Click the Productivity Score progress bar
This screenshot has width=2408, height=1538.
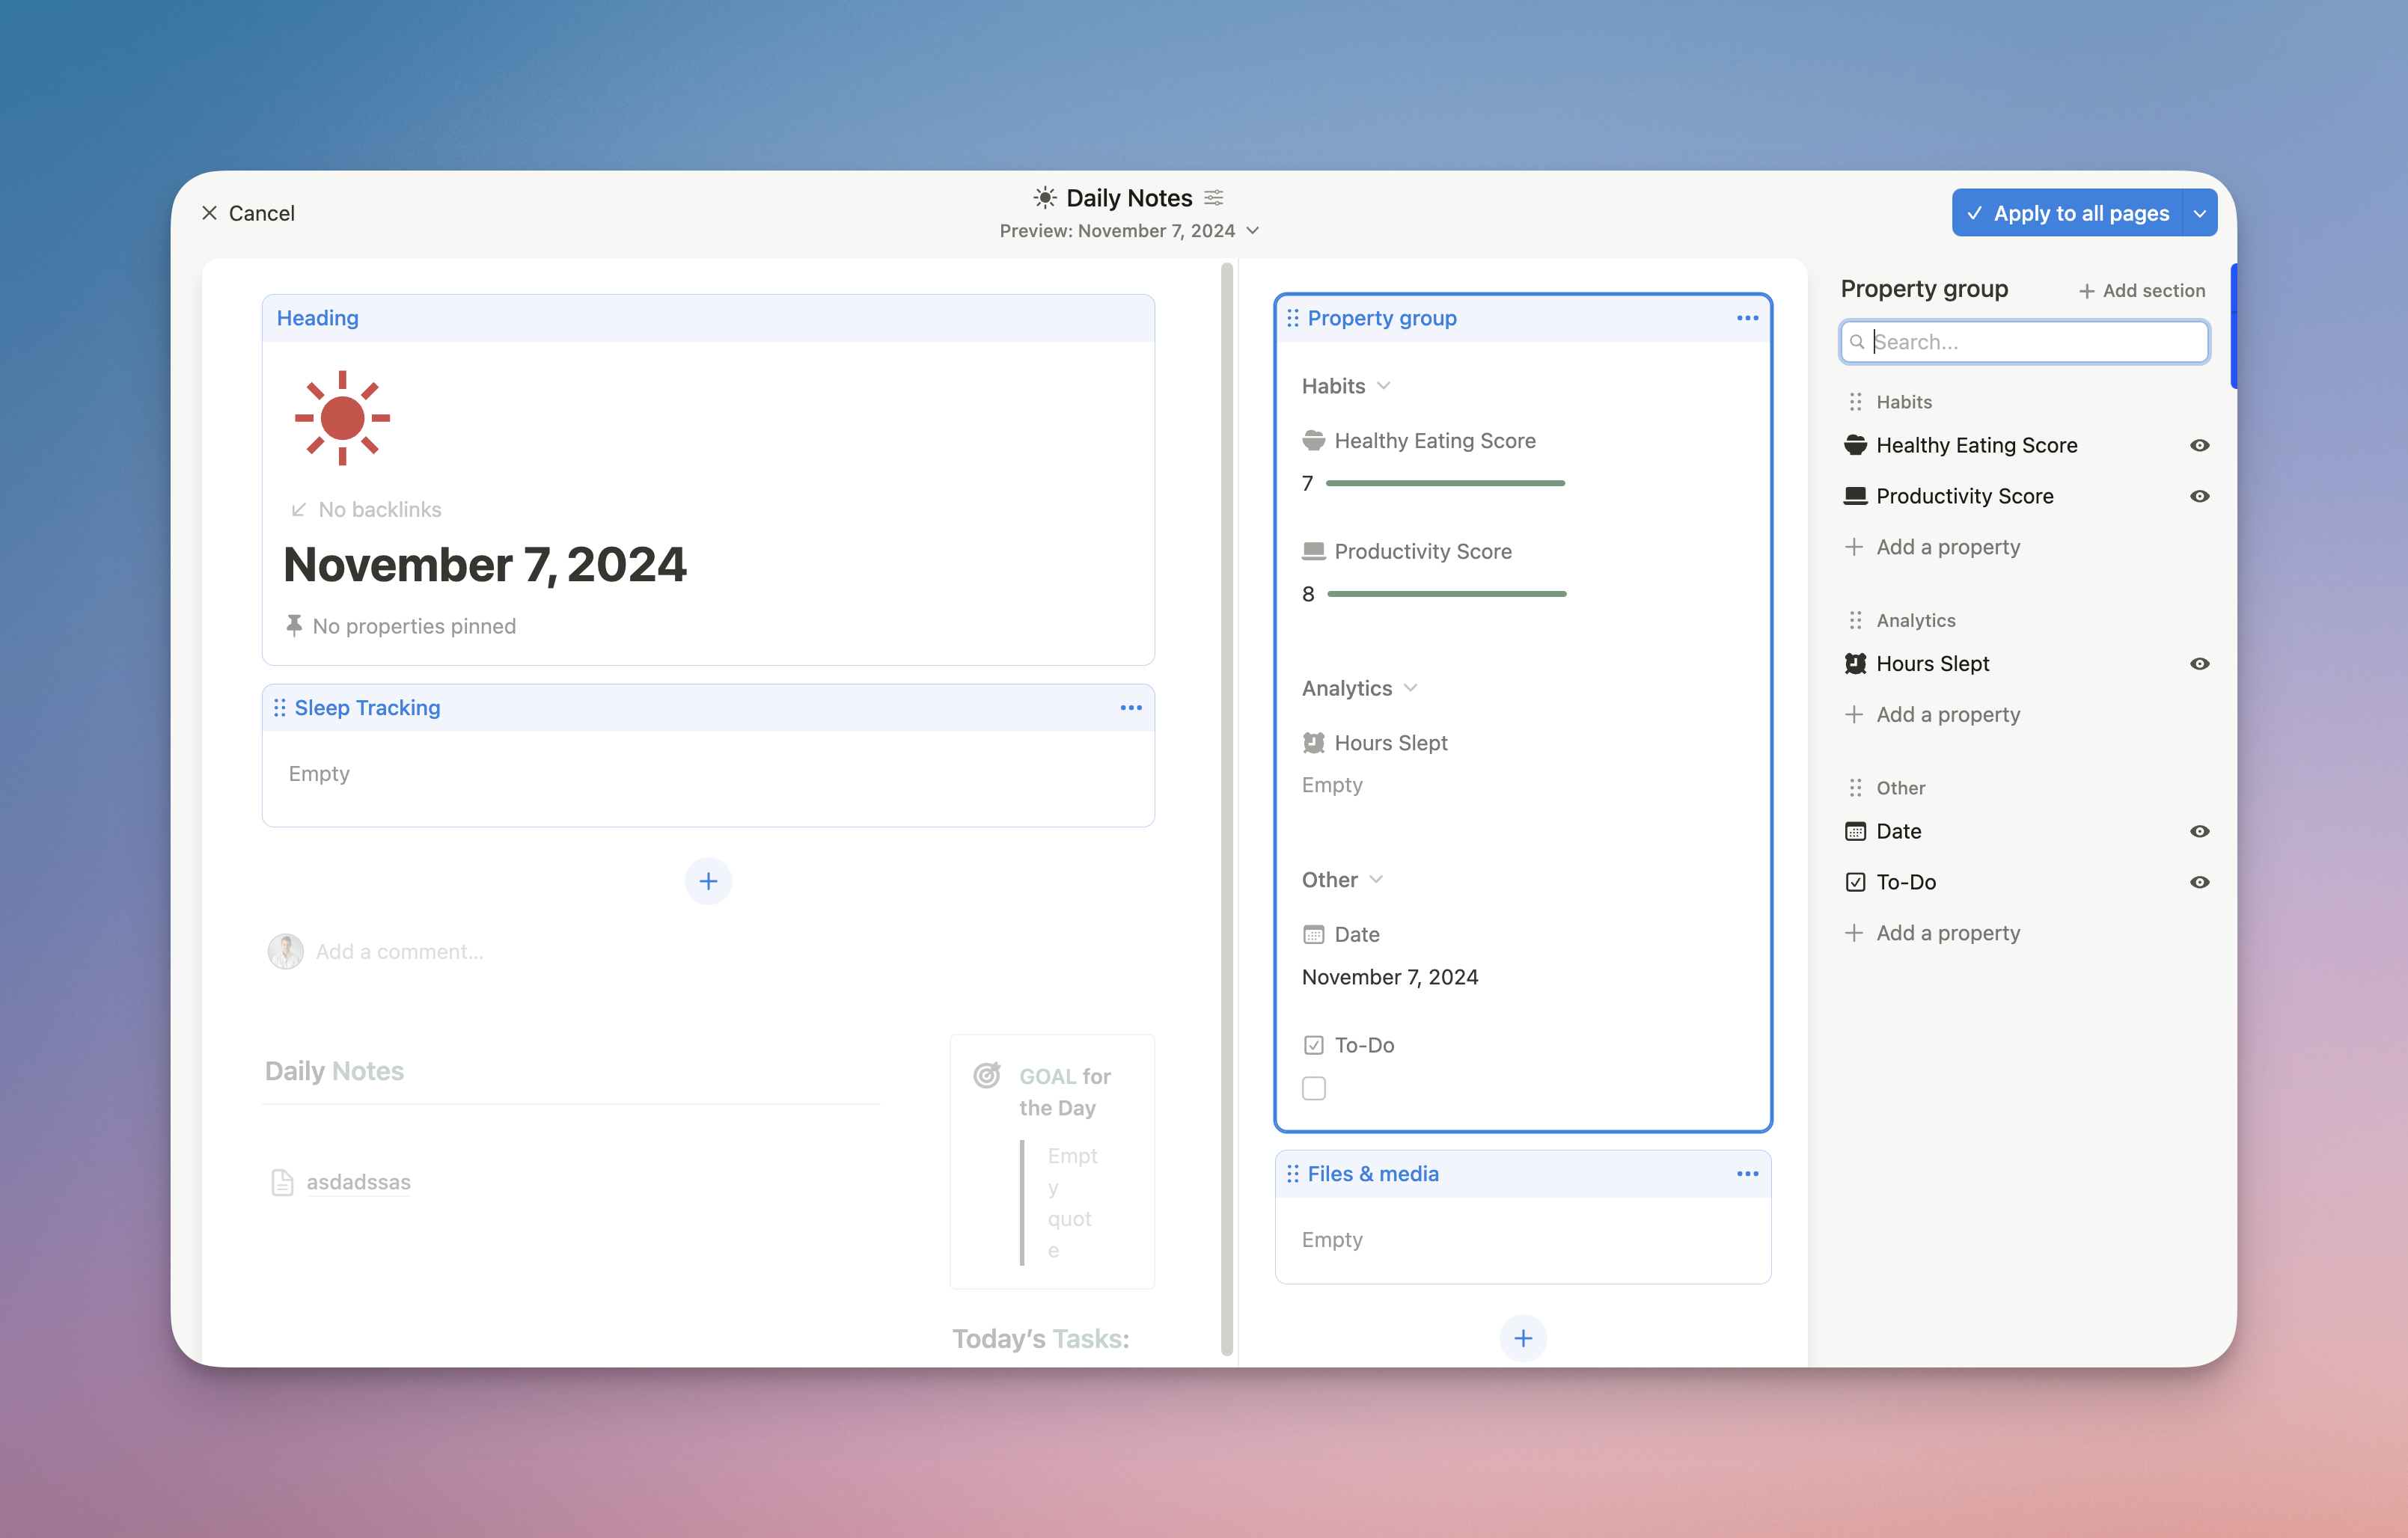pyautogui.click(x=1446, y=595)
